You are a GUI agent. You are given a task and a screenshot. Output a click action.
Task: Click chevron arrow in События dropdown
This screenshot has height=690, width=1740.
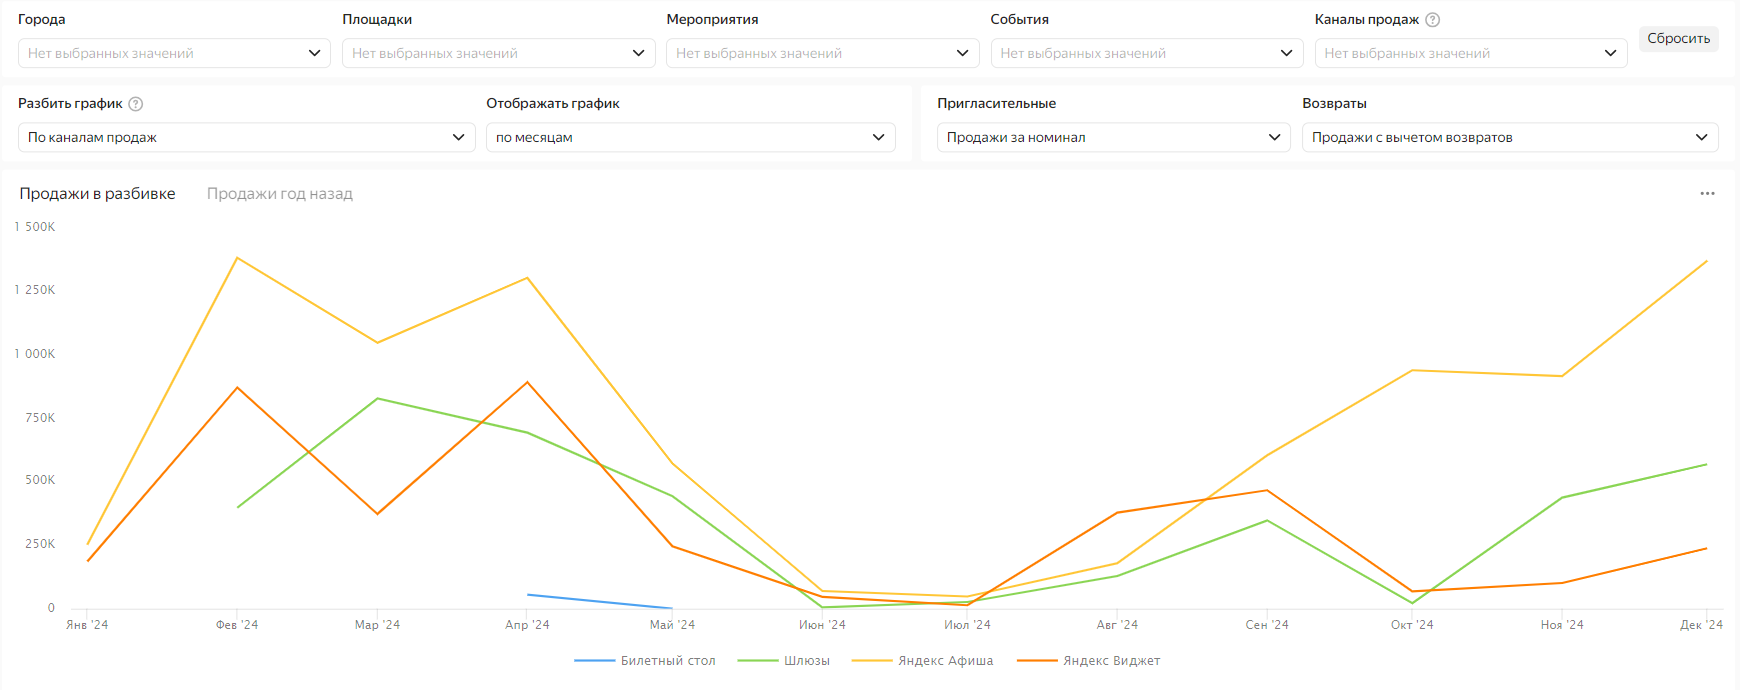pyautogui.click(x=1286, y=53)
